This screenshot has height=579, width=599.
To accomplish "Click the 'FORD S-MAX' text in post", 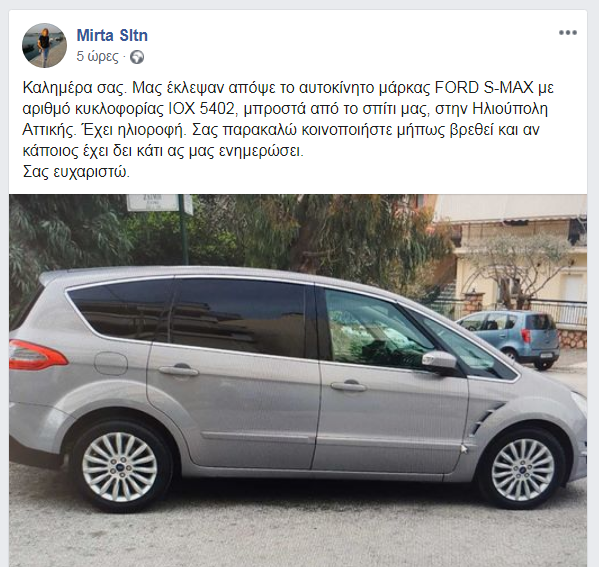I will [484, 88].
